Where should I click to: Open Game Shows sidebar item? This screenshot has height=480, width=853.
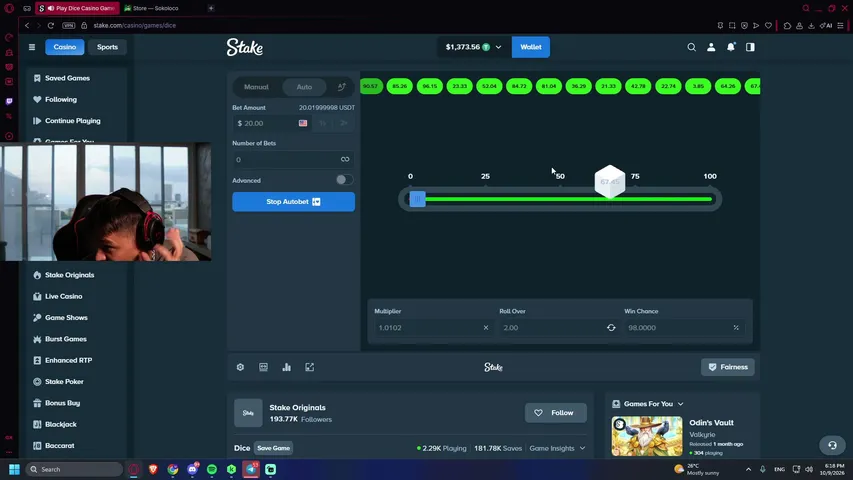pos(66,318)
